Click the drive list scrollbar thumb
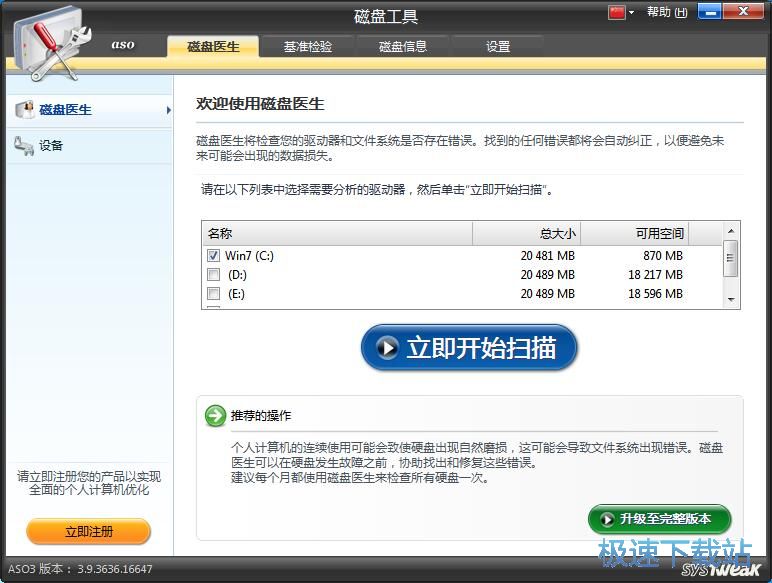This screenshot has height=583, width=772. click(731, 258)
